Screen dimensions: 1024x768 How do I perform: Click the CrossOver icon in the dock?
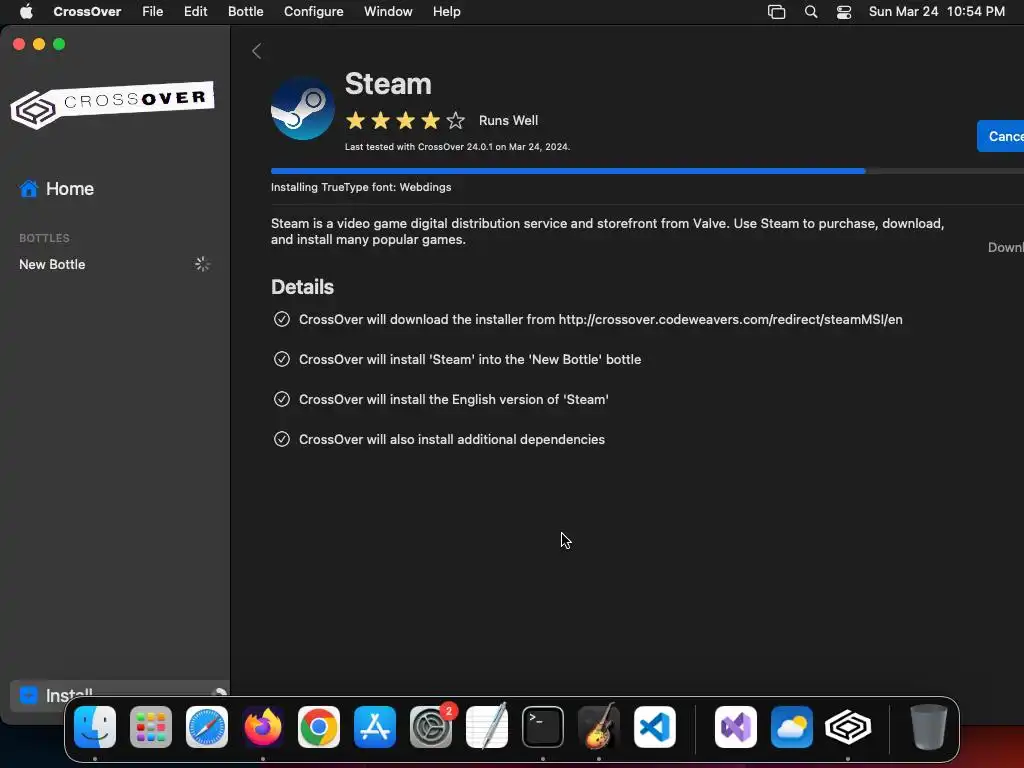click(848, 726)
